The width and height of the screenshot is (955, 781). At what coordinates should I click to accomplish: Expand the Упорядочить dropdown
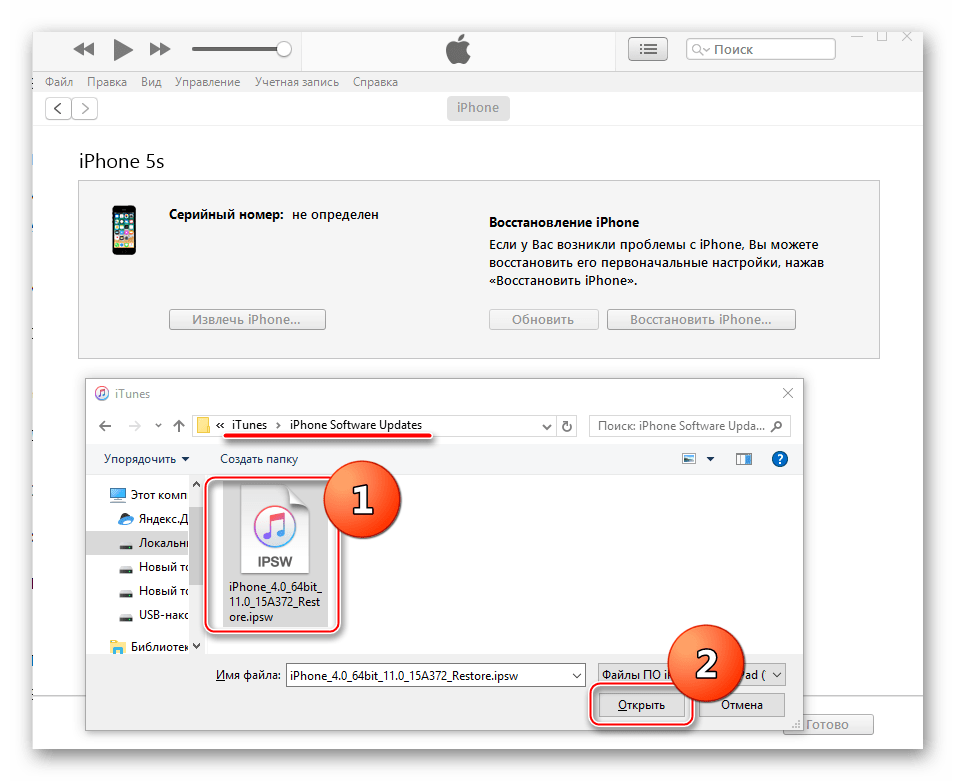(x=146, y=459)
